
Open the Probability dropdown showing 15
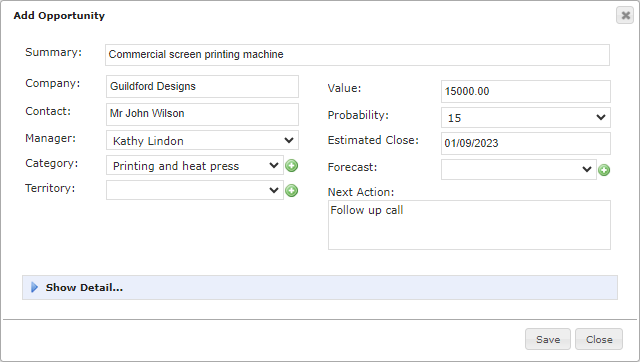coord(526,118)
